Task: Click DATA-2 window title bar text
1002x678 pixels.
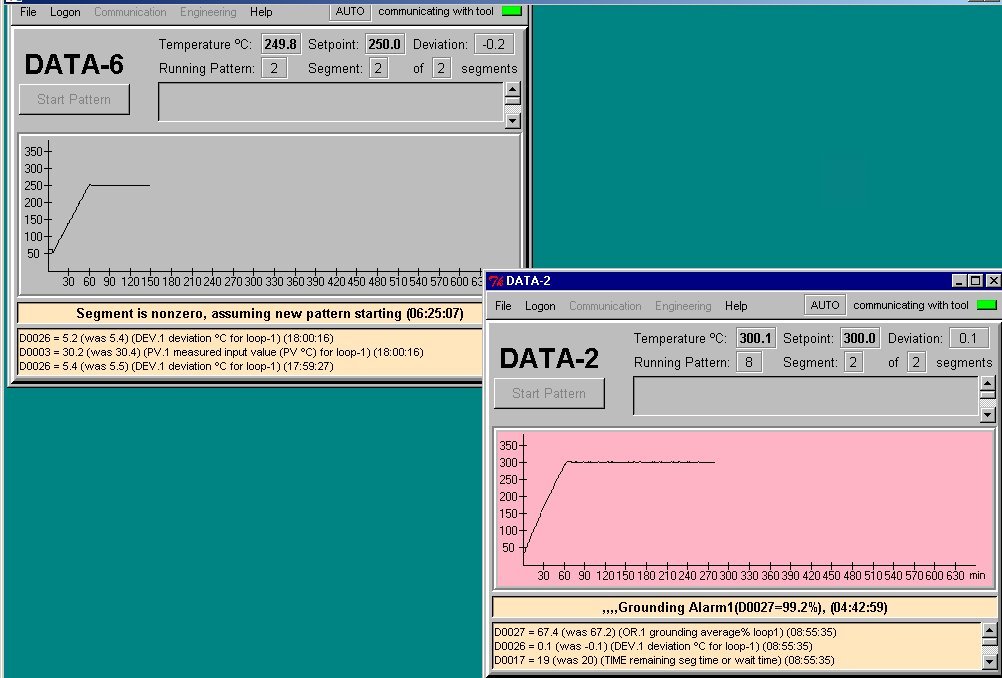Action: (528, 281)
